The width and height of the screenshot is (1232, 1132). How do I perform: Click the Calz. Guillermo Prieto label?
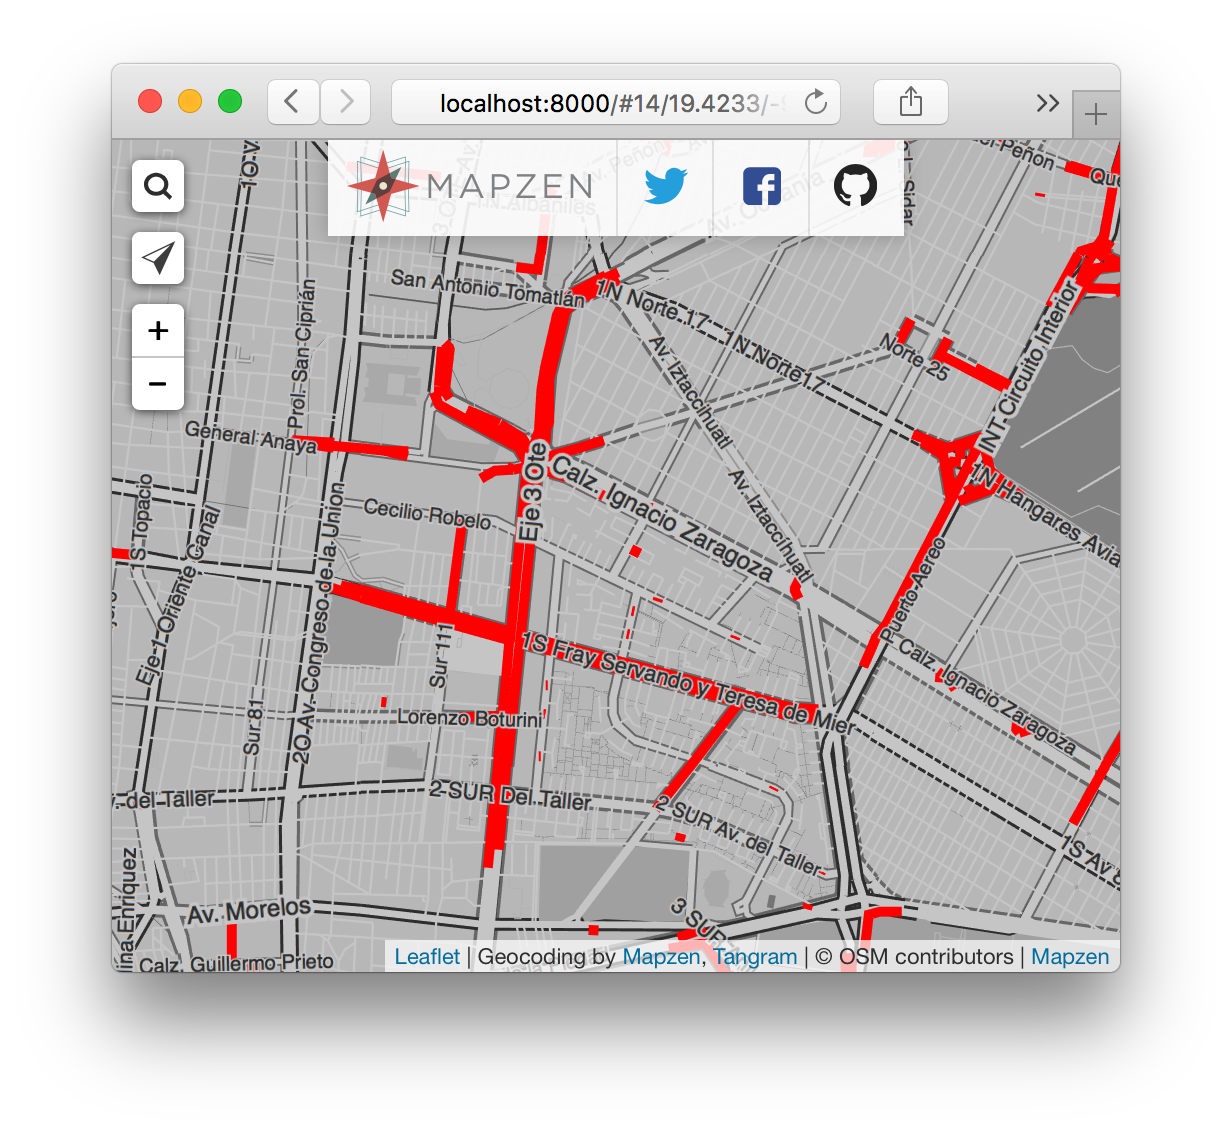point(237,963)
